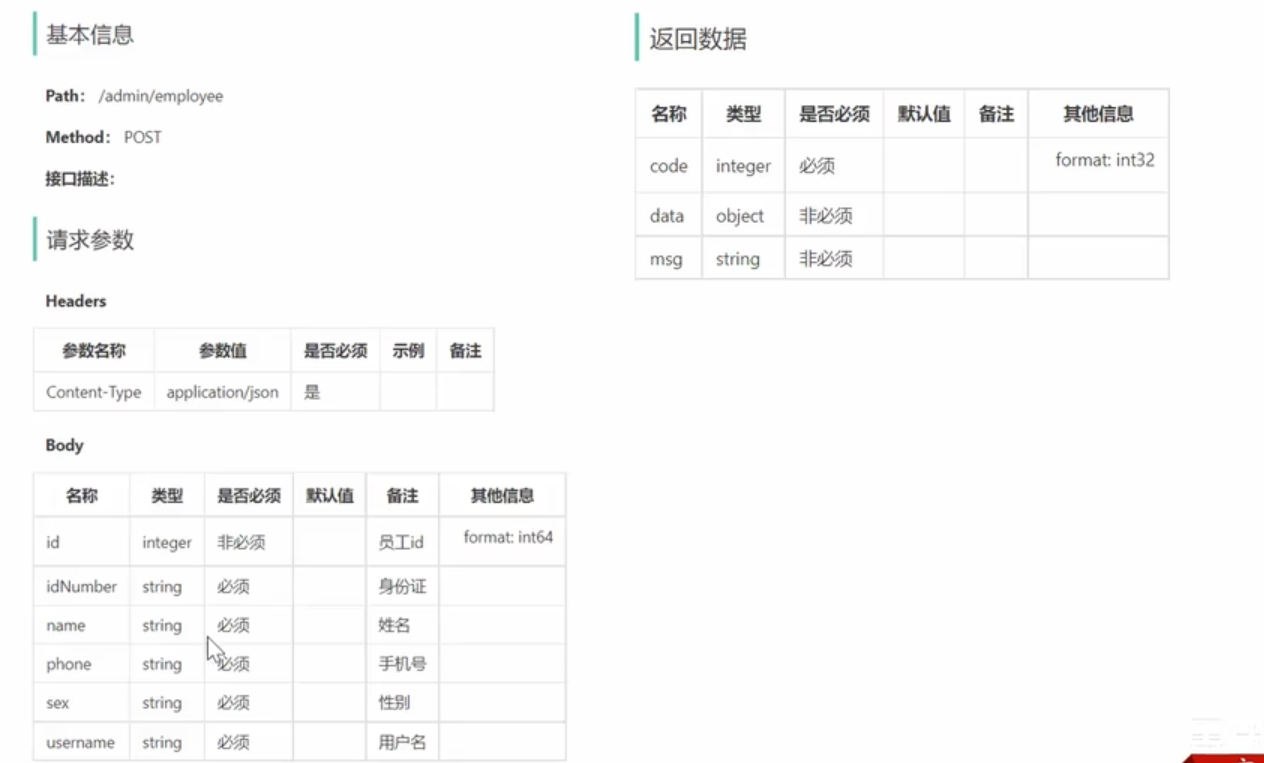Image resolution: width=1264 pixels, height=763 pixels.
Task: Click the 名称 header in 返回数据 table
Action: click(x=669, y=114)
